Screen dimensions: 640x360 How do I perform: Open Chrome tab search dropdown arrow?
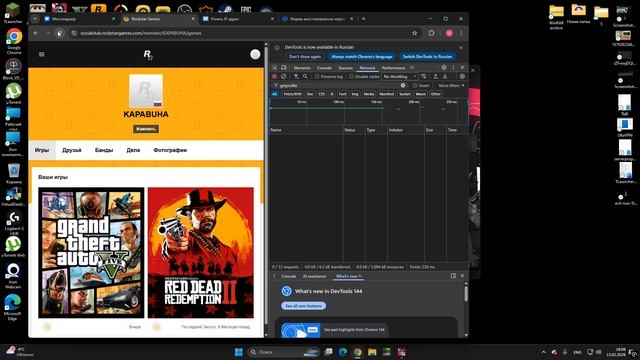click(x=35, y=19)
